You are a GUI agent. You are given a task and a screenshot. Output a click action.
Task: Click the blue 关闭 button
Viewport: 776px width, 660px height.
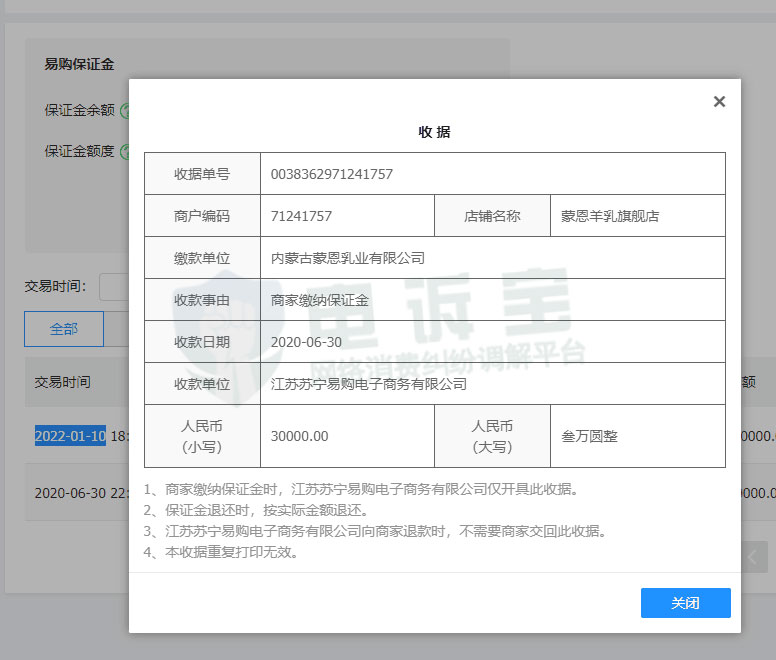685,603
